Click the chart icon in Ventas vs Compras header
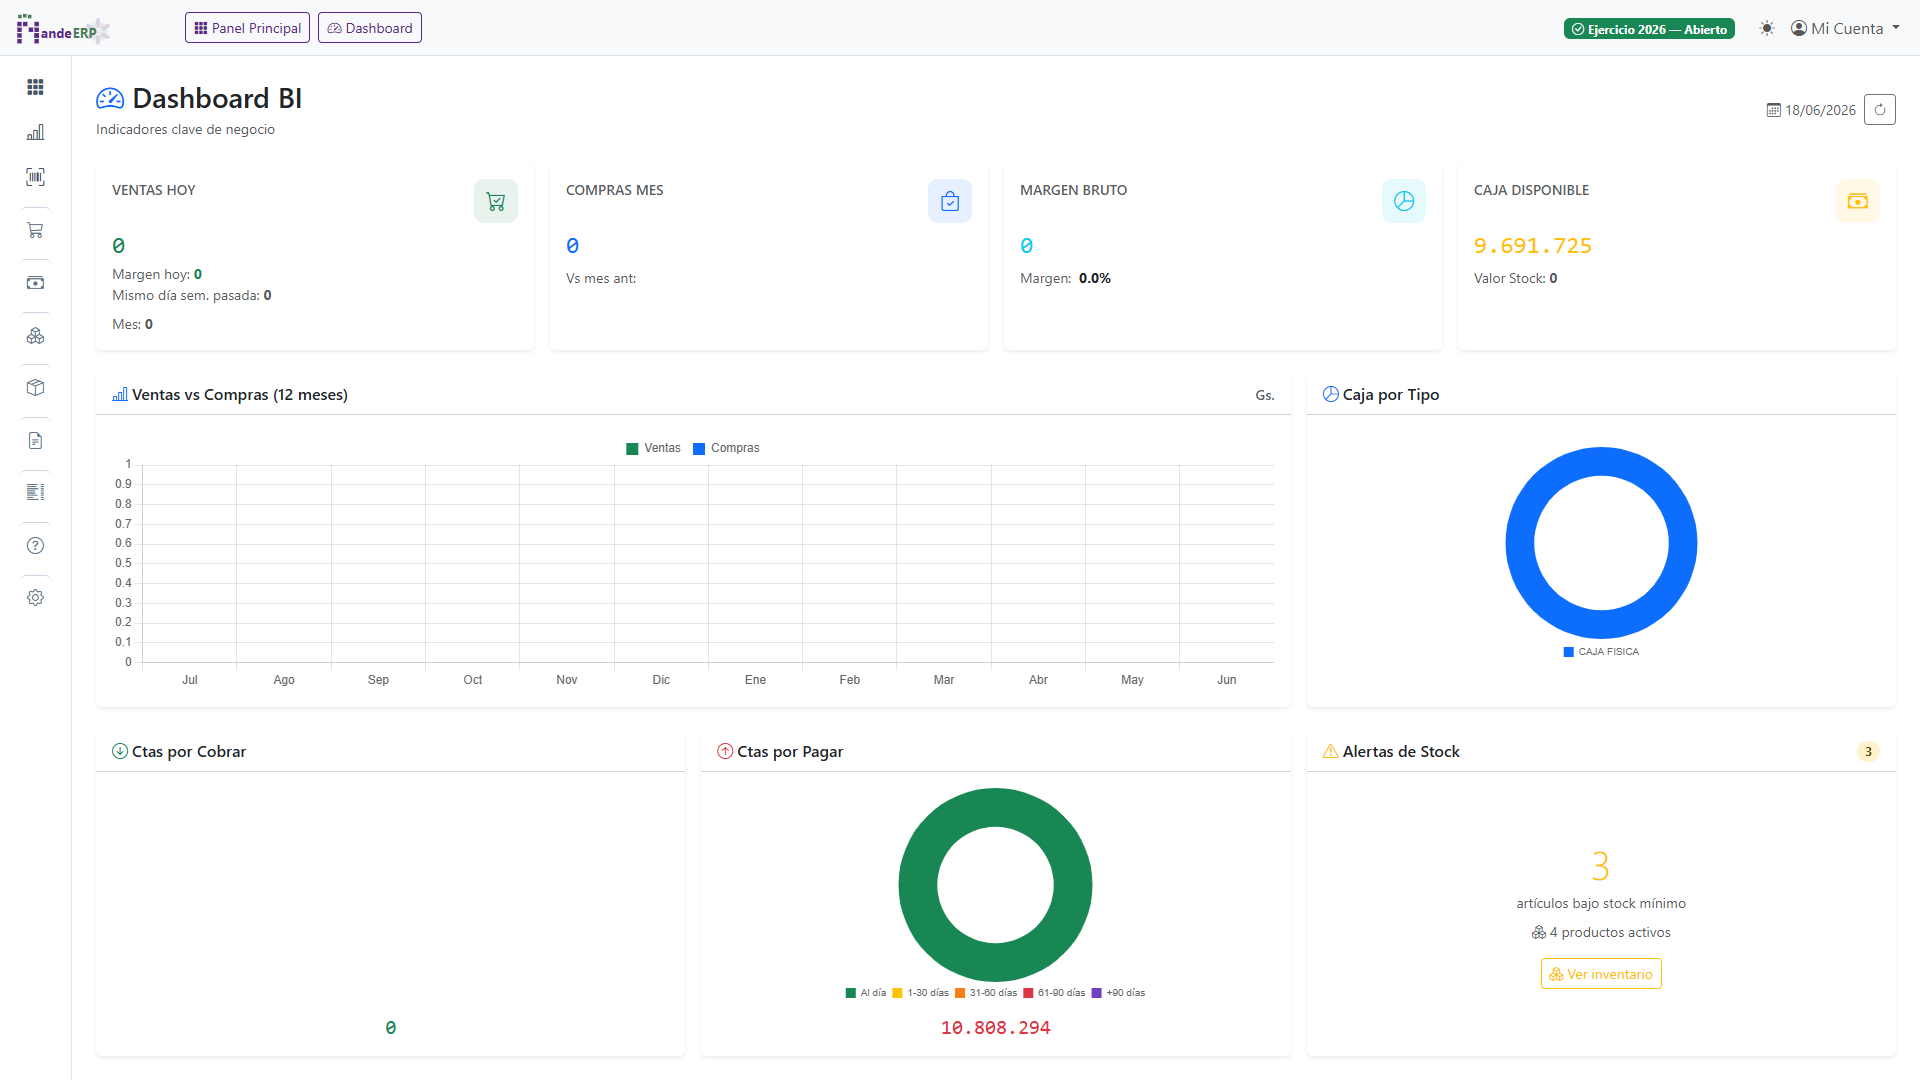Image resolution: width=1920 pixels, height=1080 pixels. click(120, 394)
